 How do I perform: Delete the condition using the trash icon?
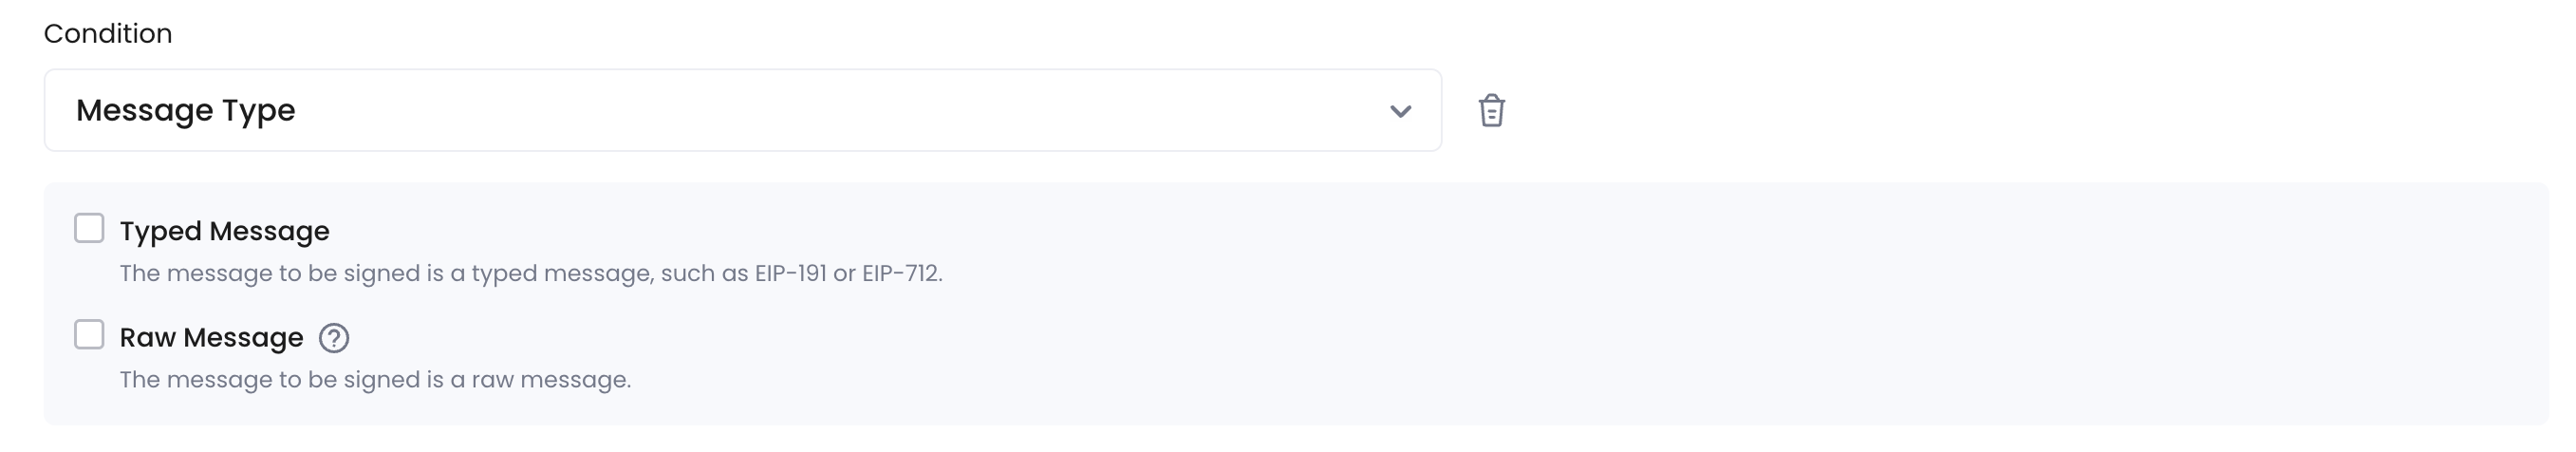point(1491,110)
